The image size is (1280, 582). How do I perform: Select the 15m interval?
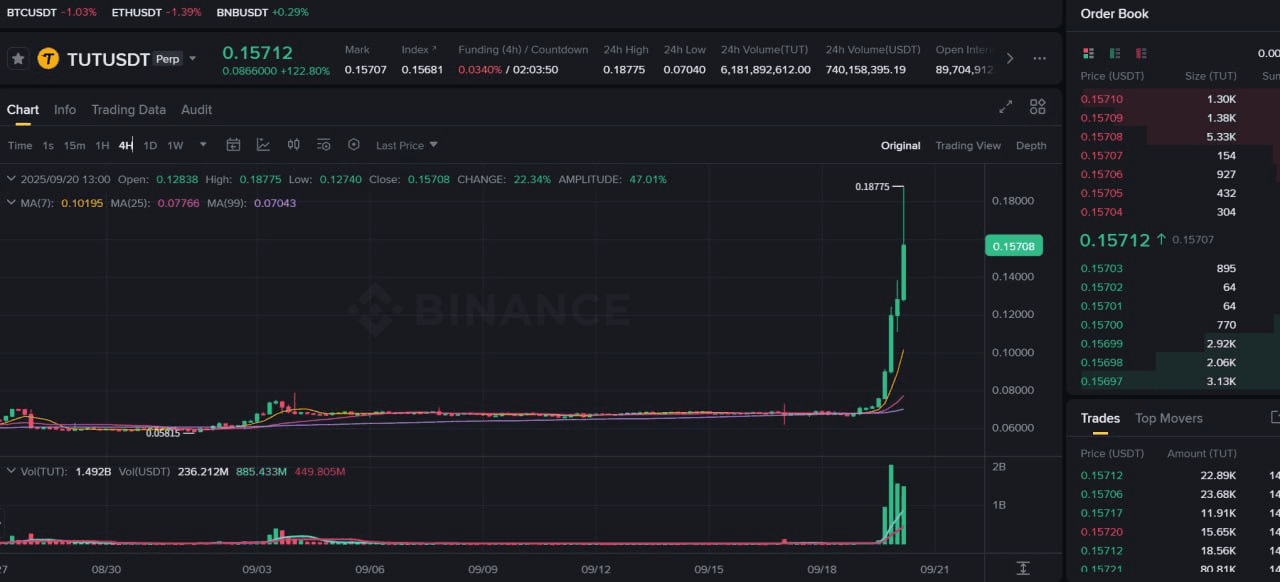point(75,146)
